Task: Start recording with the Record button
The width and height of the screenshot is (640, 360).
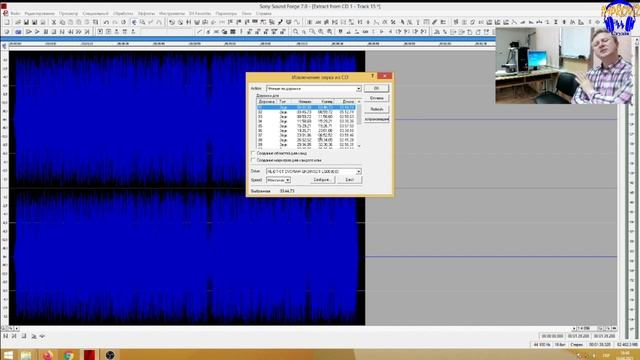Action: [7, 31]
